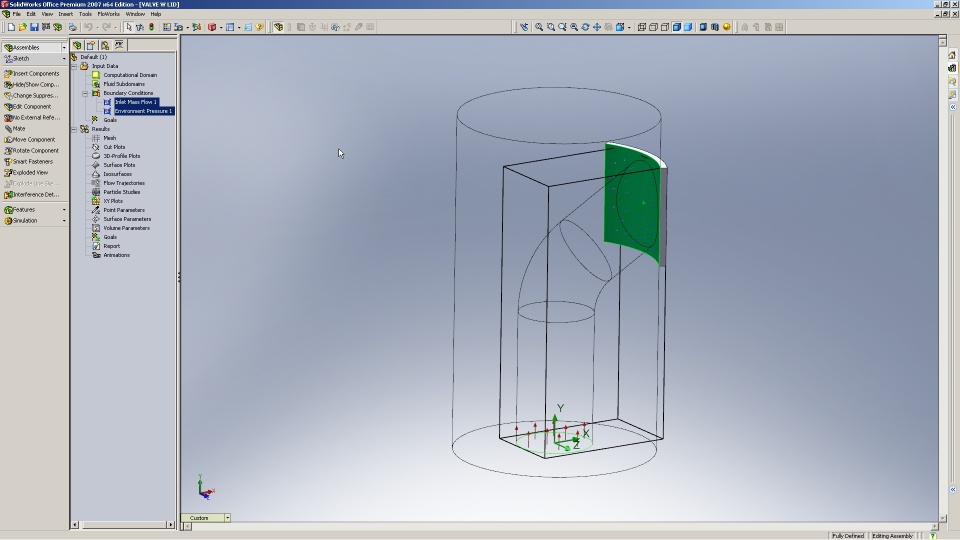Click the RealView gold sphere icon
This screenshot has height=540, width=960.
pyautogui.click(x=727, y=27)
